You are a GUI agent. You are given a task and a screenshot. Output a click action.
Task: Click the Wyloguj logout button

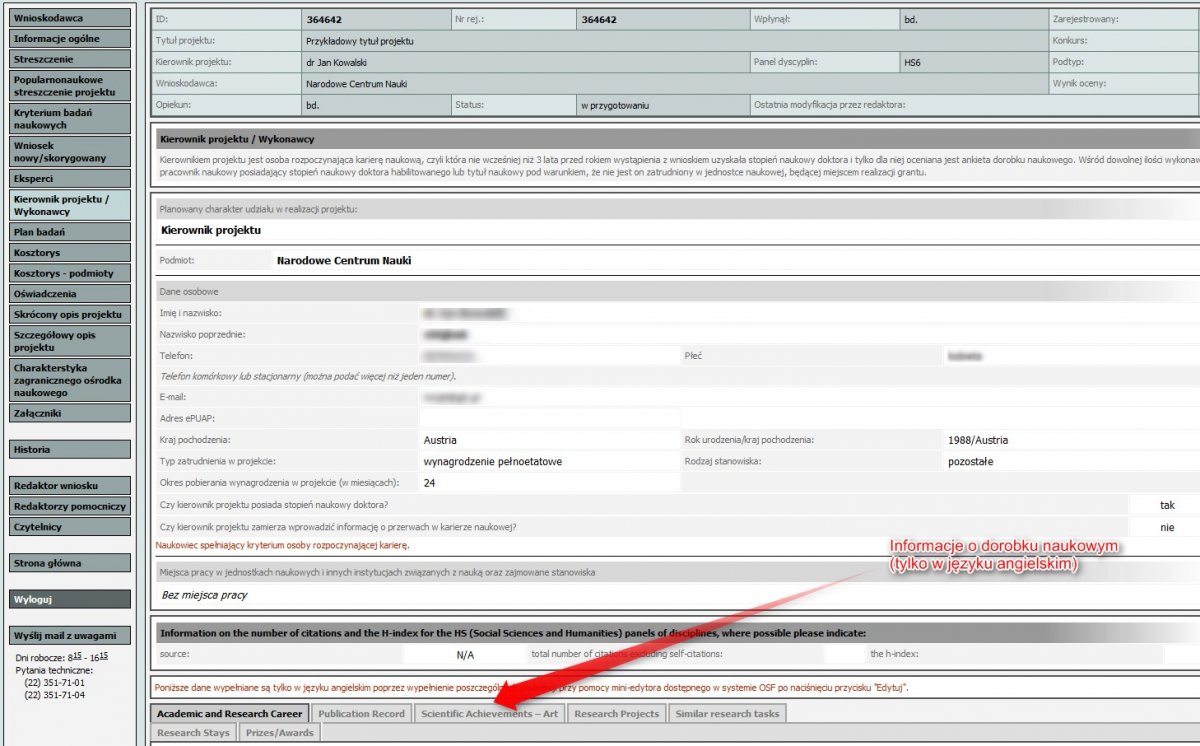point(70,600)
